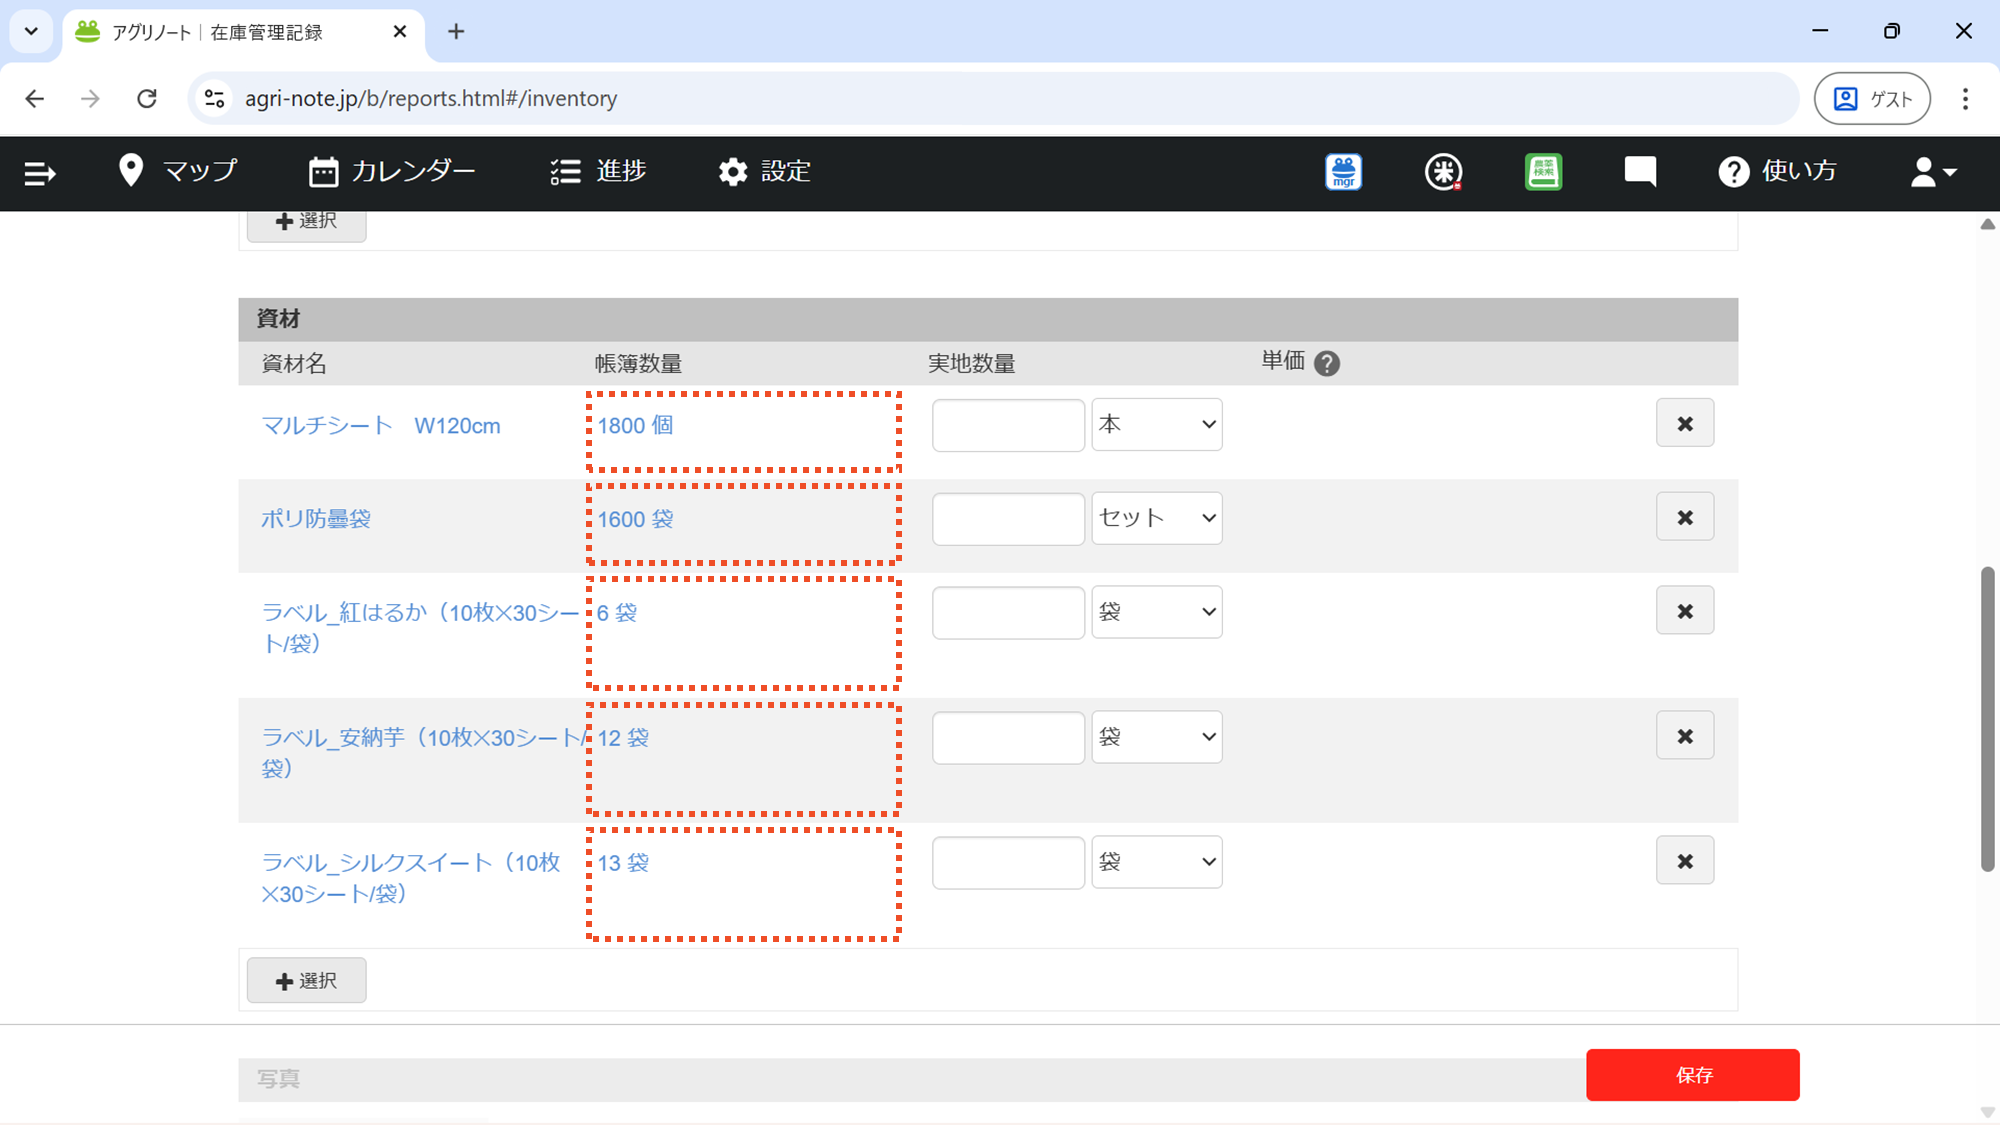
Task: Remove the ポリ防曇袋 row
Action: click(1685, 517)
